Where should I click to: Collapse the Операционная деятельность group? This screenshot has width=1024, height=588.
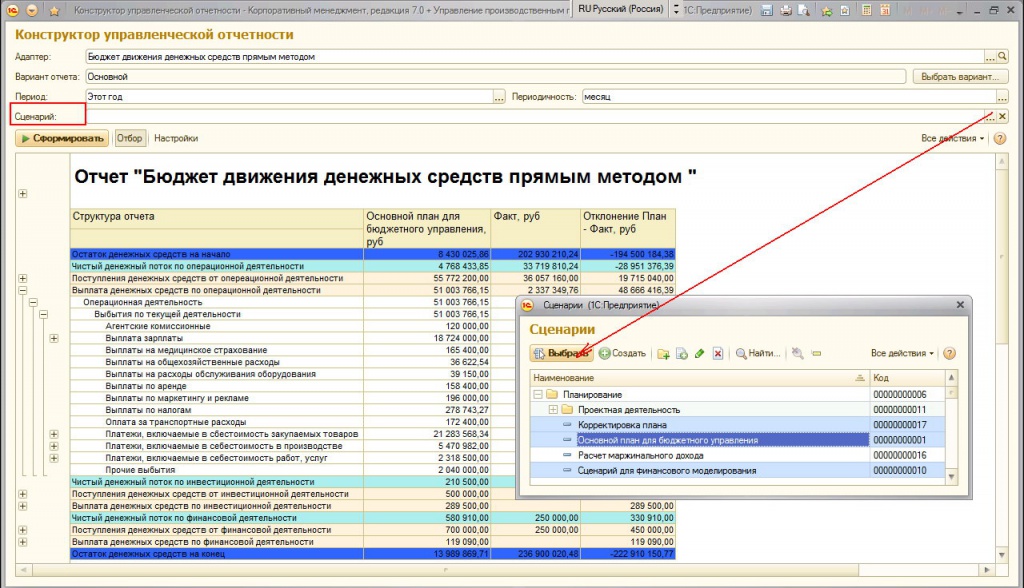pyautogui.click(x=33, y=302)
